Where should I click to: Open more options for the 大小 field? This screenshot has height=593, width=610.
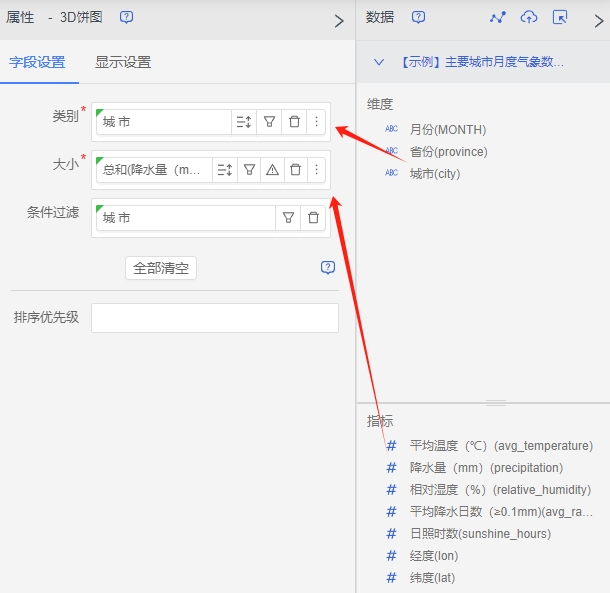317,170
